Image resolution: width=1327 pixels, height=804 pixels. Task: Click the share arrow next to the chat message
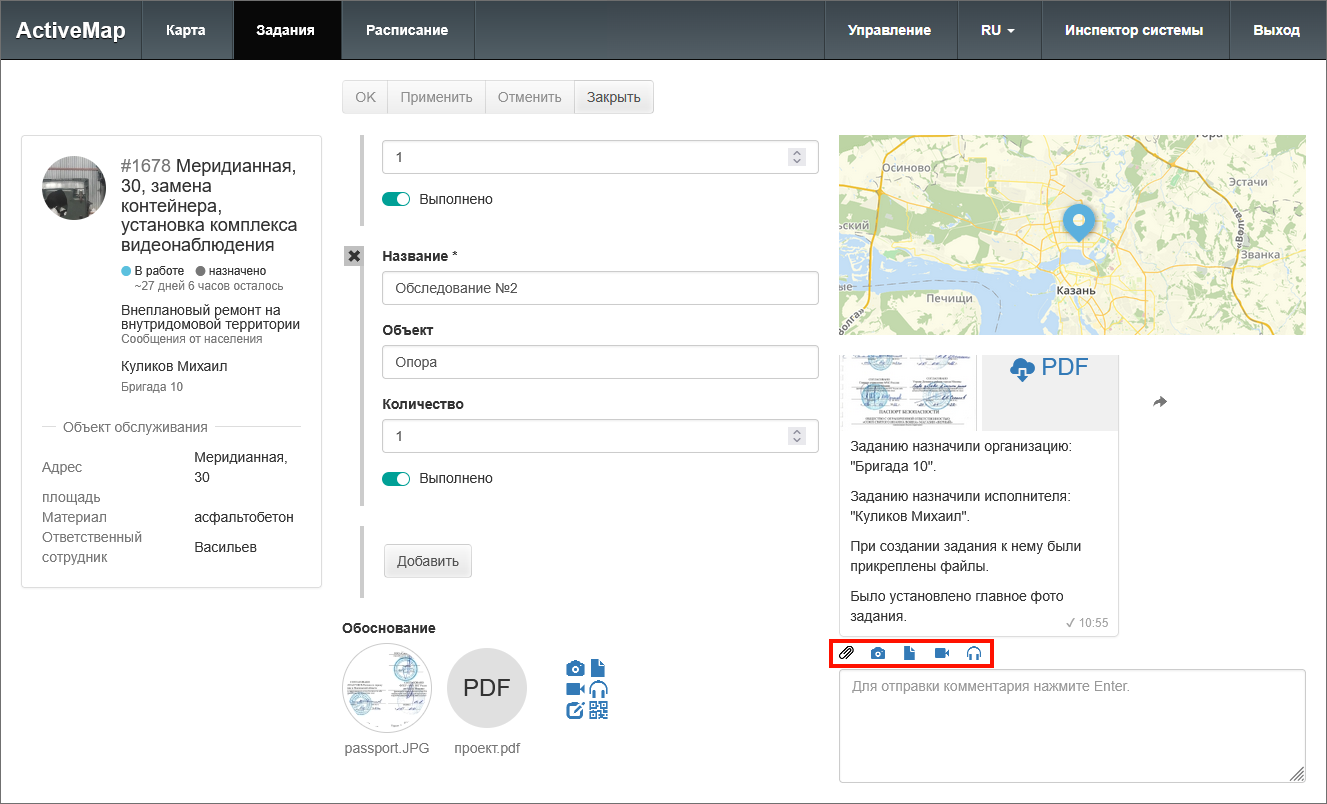coord(1159,401)
